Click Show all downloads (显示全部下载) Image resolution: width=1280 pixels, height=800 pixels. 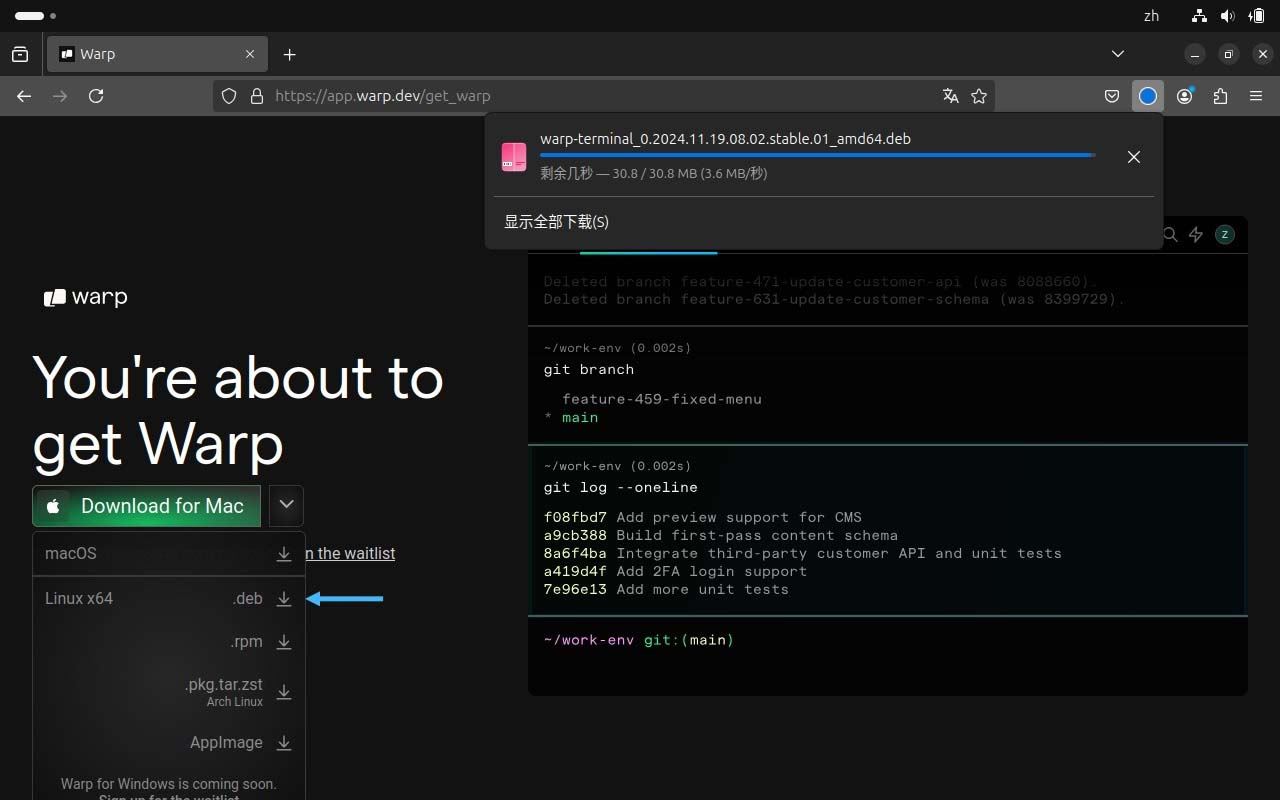(x=556, y=222)
